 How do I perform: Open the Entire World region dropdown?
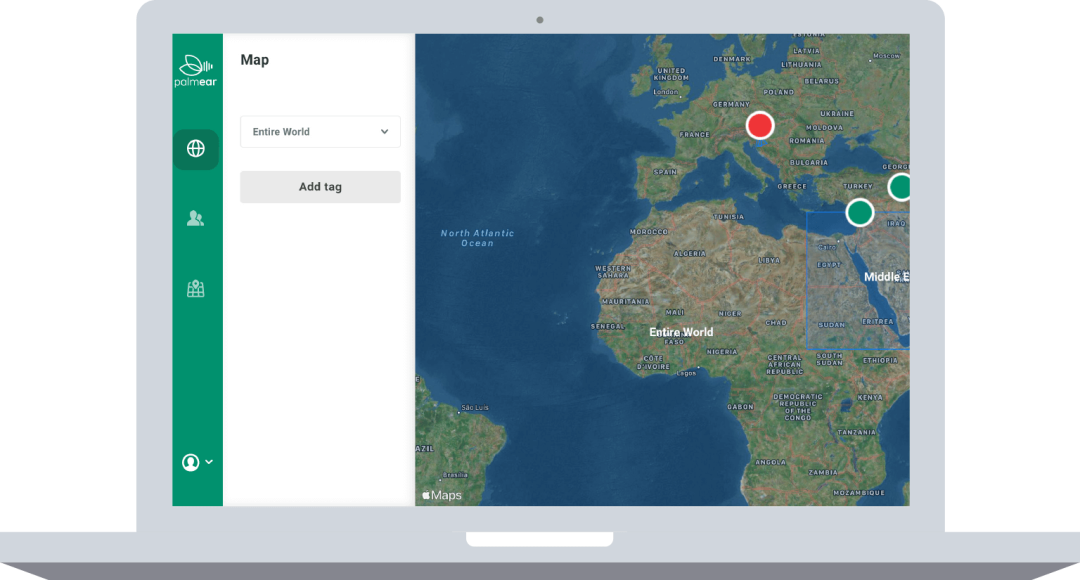click(320, 132)
